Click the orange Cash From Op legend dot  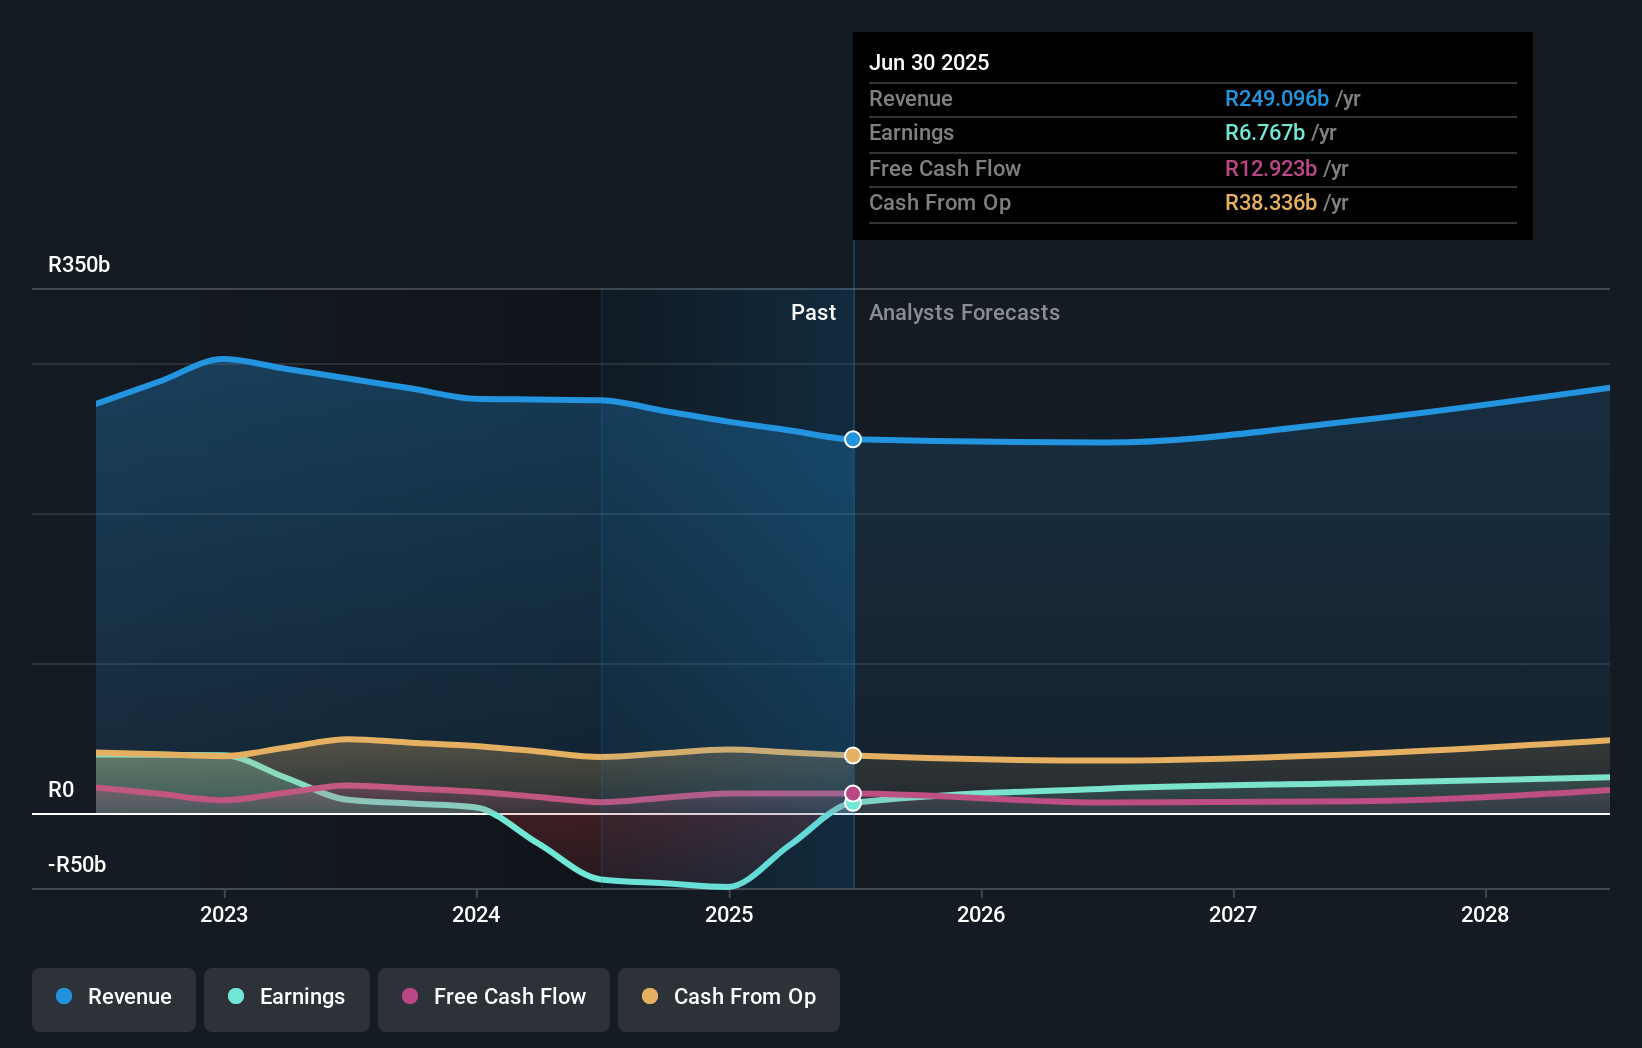coord(651,996)
